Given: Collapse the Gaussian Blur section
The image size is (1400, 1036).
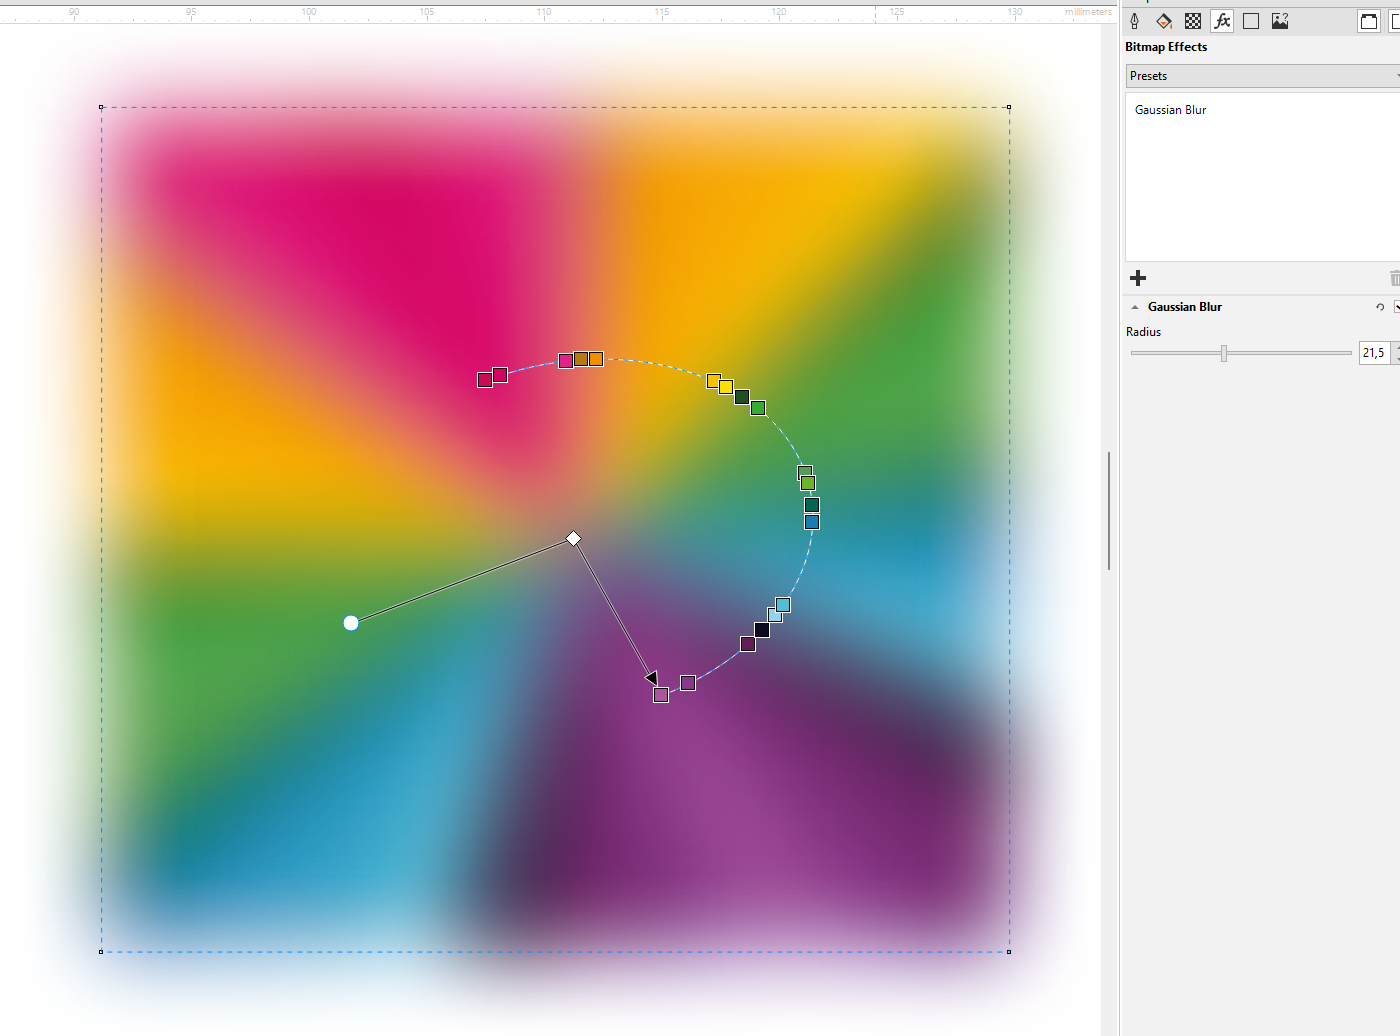Looking at the screenshot, I should coord(1135,307).
